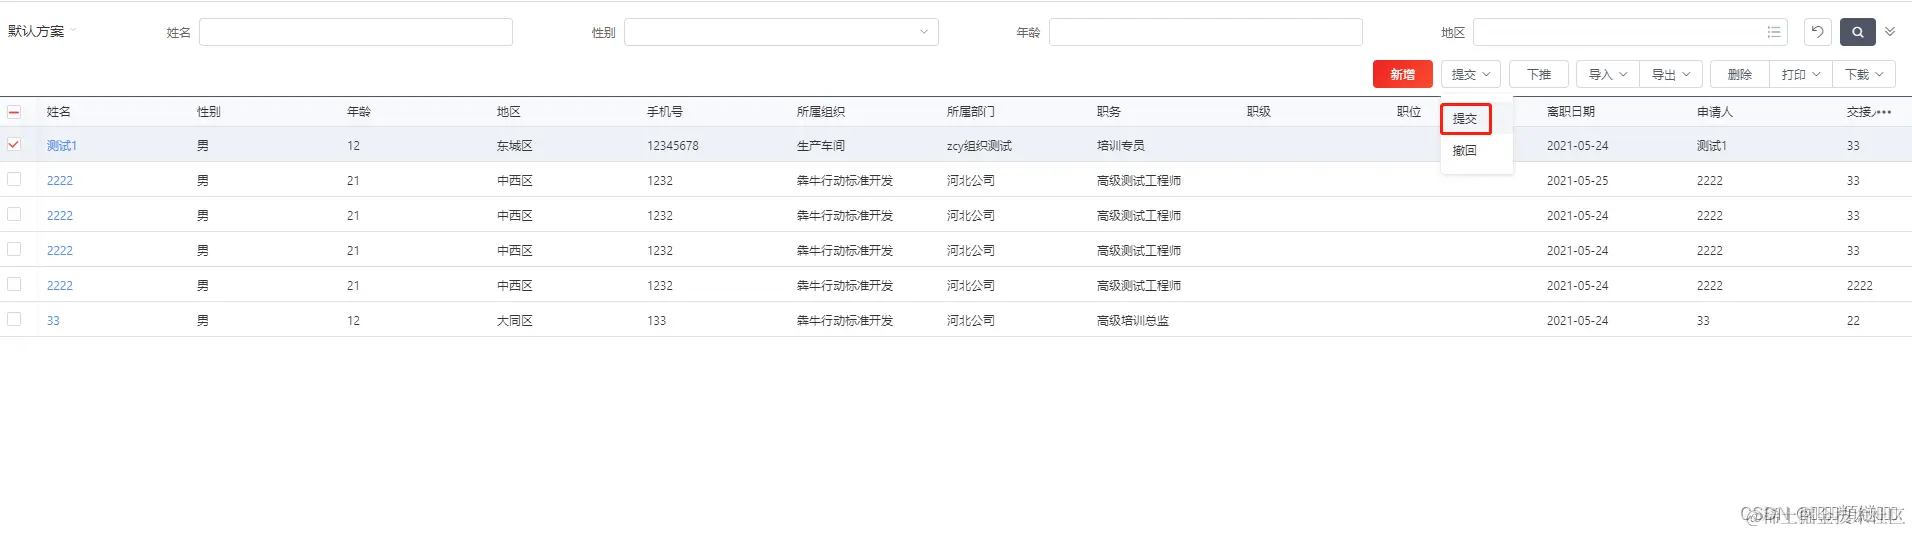Viewport: 1912px width, 533px height.
Task: Click the 东城区 region cell
Action: tap(515, 146)
